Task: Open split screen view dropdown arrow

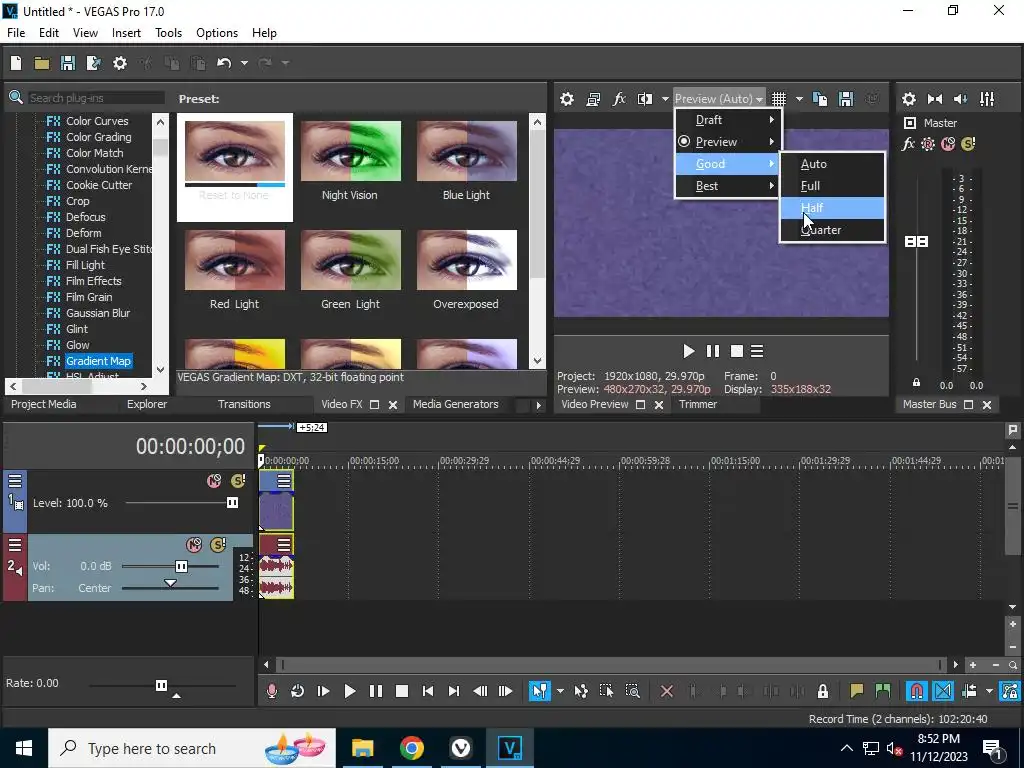Action: click(x=665, y=99)
